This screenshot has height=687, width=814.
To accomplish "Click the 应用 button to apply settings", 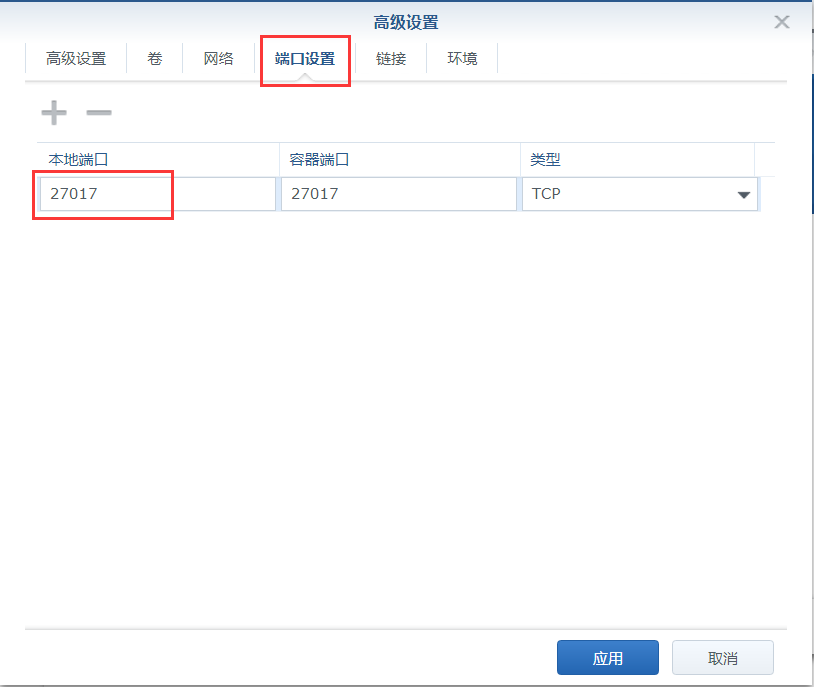I will (607, 657).
